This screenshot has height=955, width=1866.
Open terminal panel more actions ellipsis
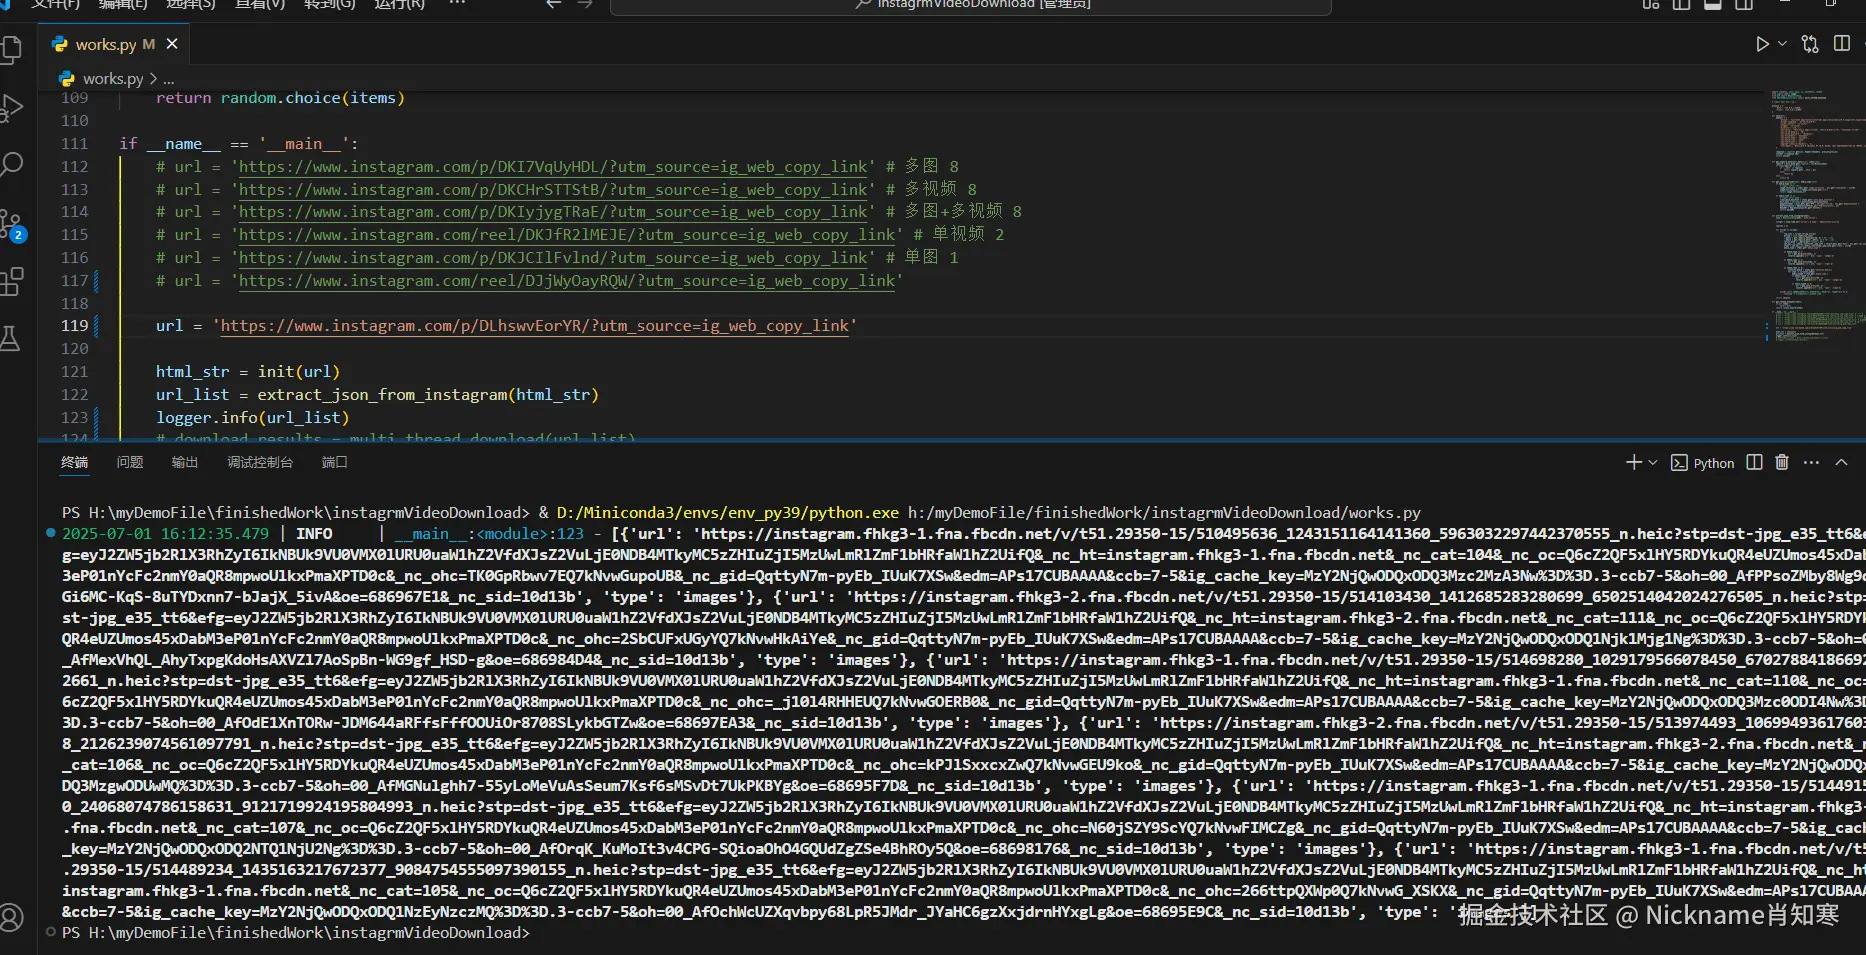point(1811,462)
